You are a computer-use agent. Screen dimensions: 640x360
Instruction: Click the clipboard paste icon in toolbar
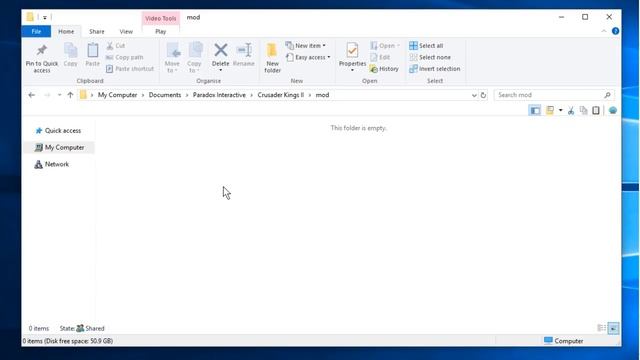click(596, 110)
